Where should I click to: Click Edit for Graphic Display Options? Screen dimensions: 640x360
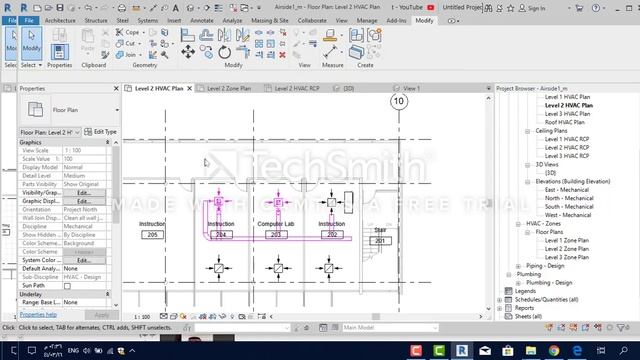[x=84, y=201]
